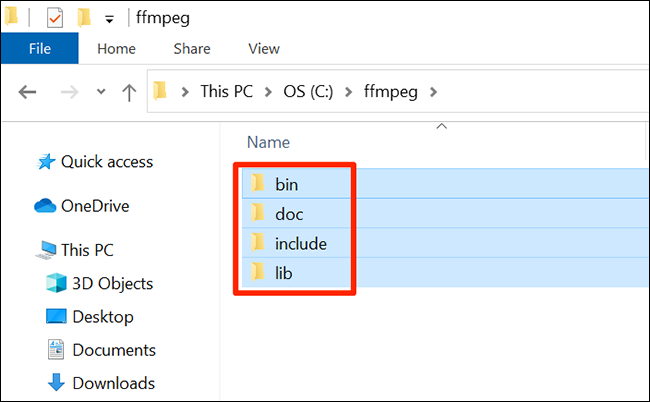650x402 pixels.
Task: Open the File menu
Action: 40,47
